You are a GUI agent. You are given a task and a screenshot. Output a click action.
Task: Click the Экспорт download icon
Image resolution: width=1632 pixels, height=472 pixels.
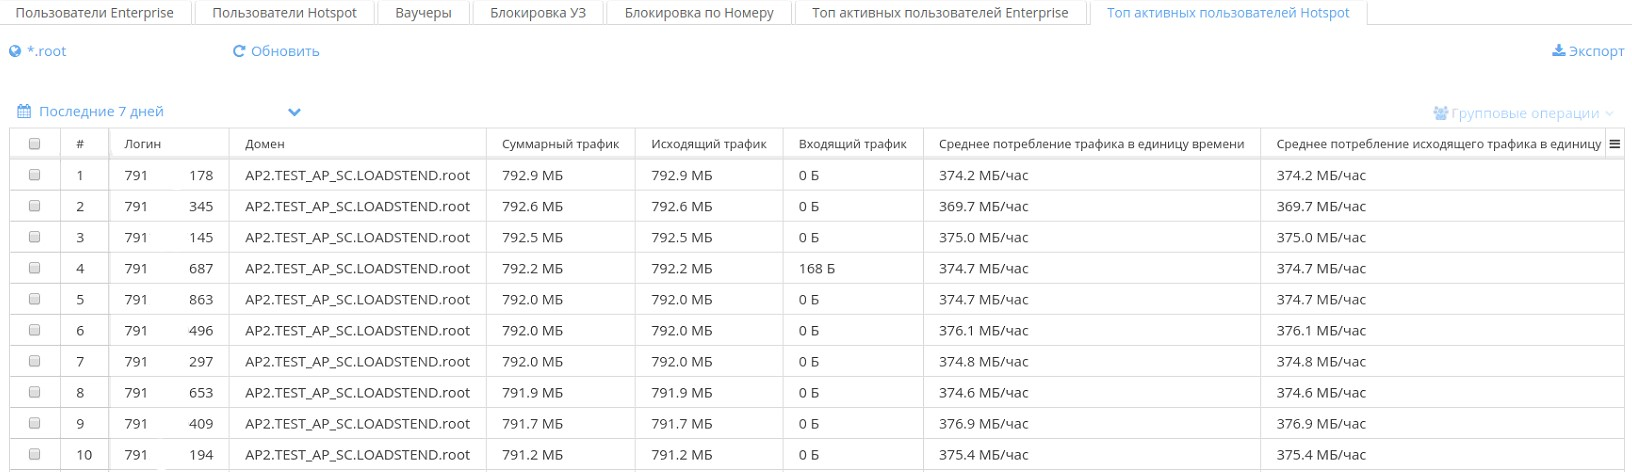[x=1558, y=51]
